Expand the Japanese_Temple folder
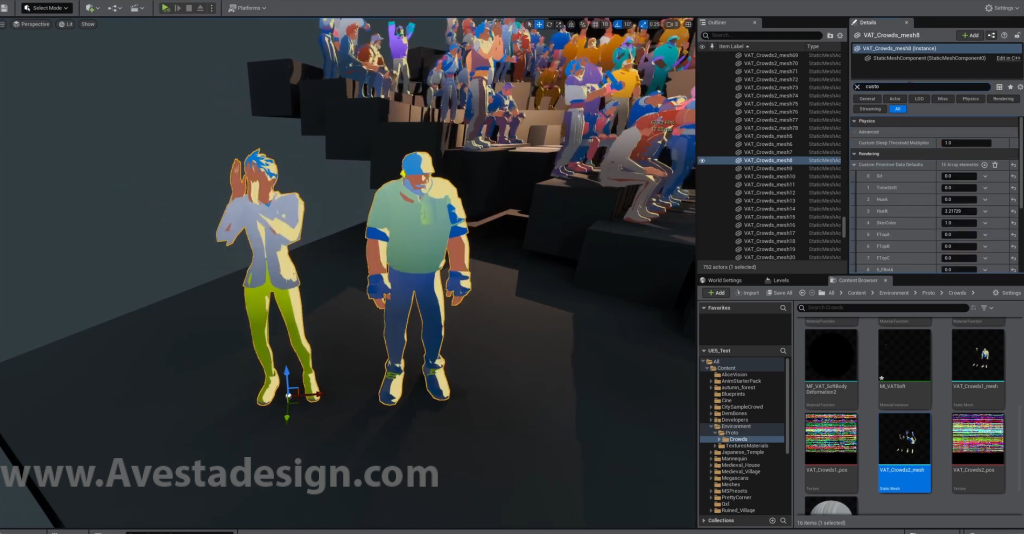Screen dimensions: 1024x534 coord(711,452)
